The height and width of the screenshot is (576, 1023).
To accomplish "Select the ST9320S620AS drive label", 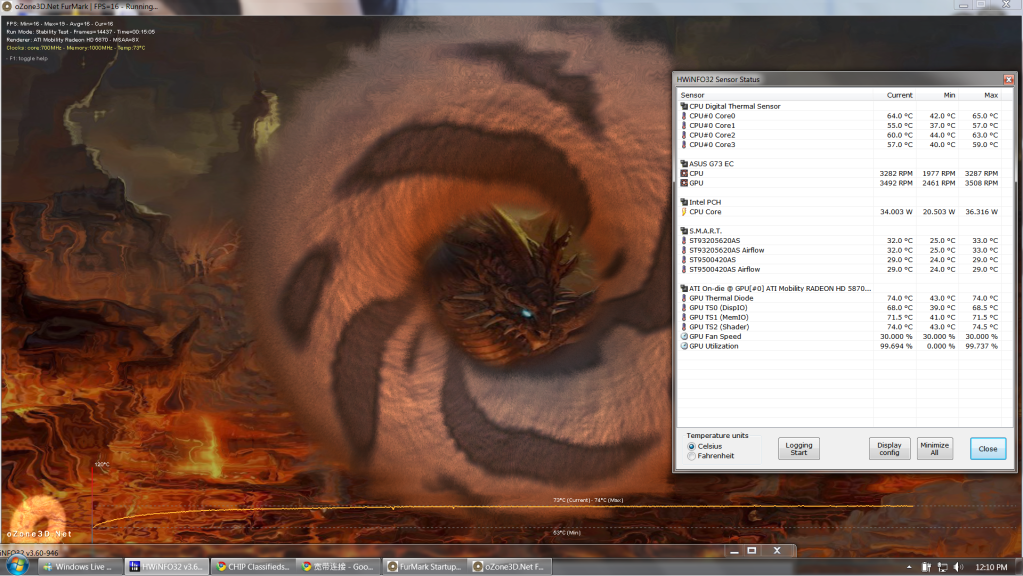I will point(714,241).
